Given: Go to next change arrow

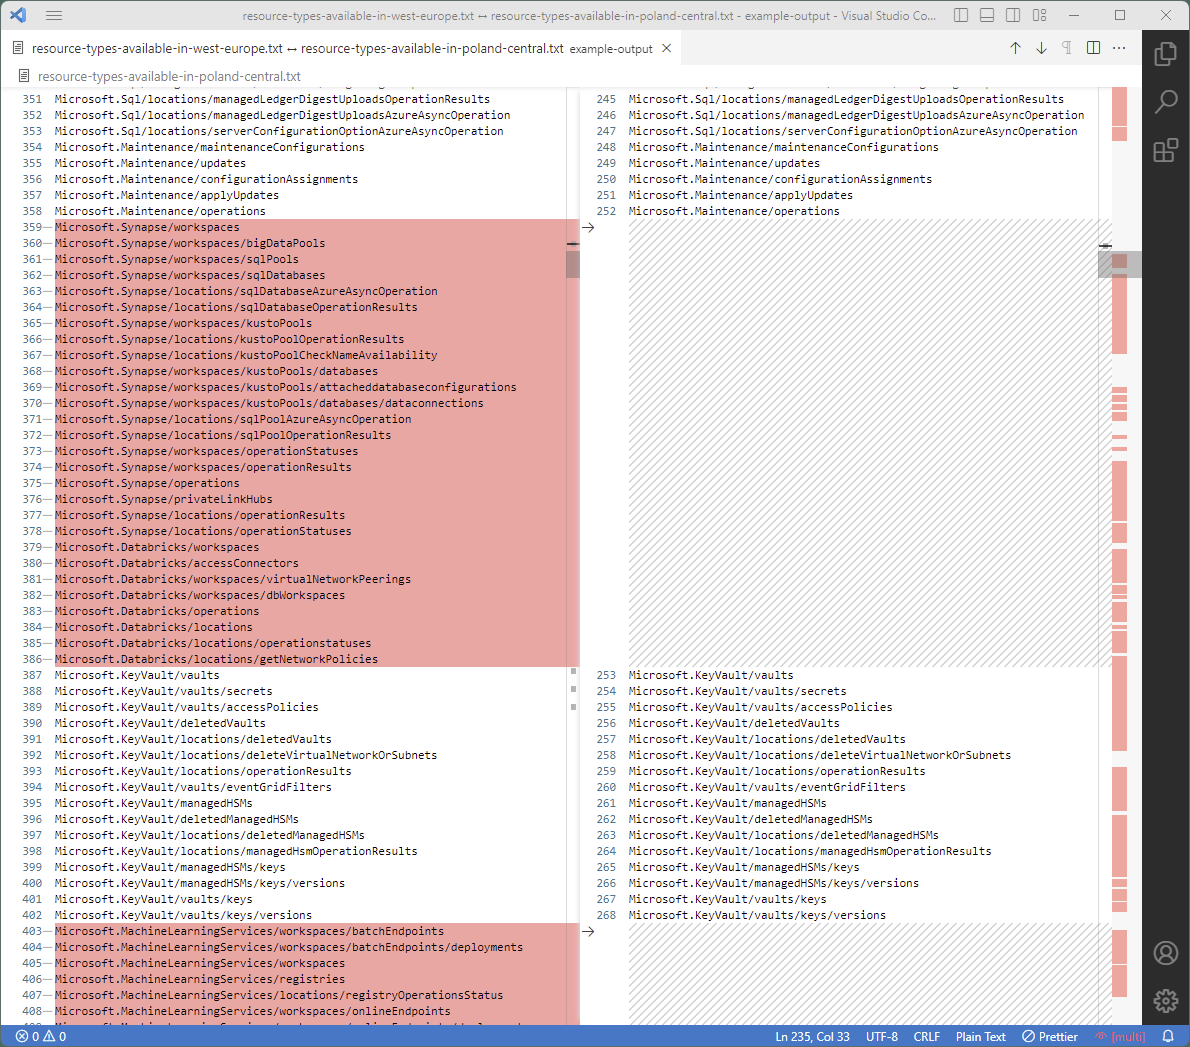Looking at the screenshot, I should click(x=1041, y=48).
